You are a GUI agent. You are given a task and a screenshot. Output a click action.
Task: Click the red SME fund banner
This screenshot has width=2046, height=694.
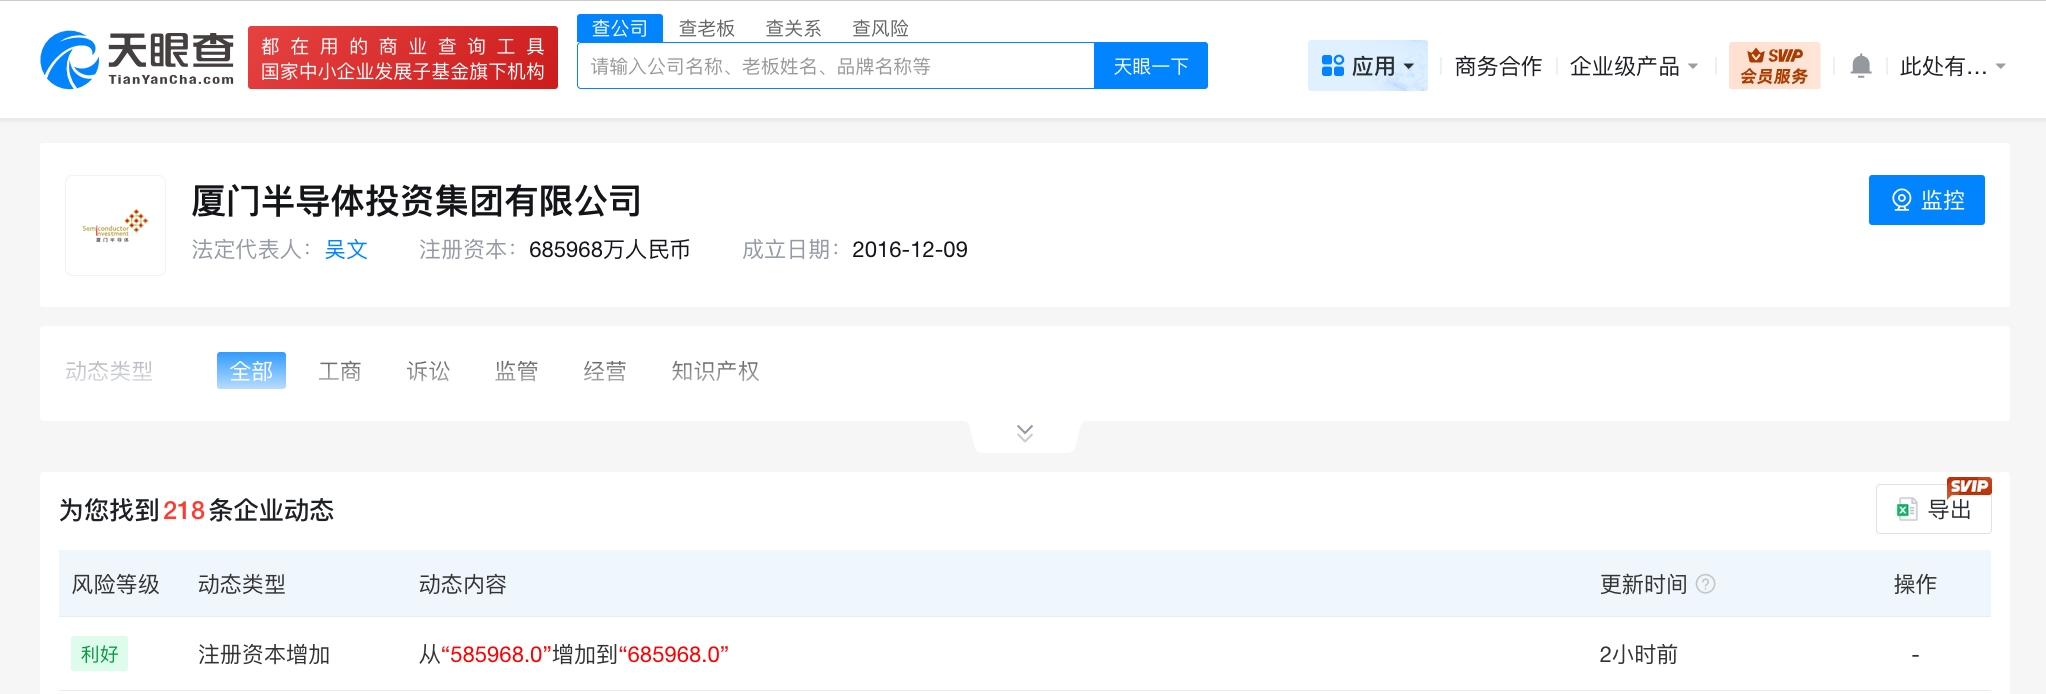click(x=403, y=58)
